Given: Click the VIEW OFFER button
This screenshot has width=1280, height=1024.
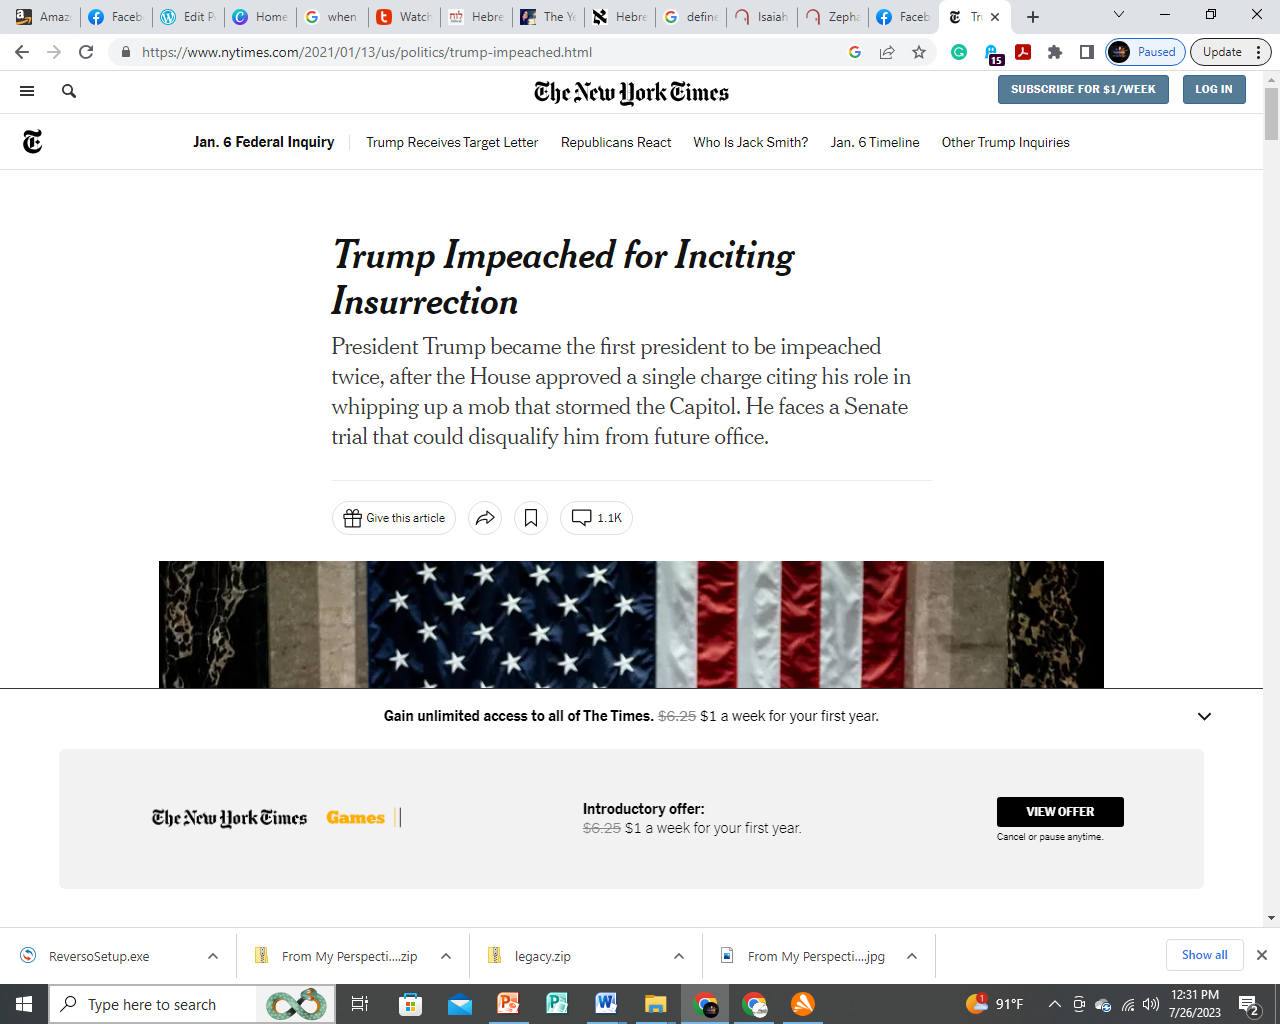Looking at the screenshot, I should click(1060, 812).
